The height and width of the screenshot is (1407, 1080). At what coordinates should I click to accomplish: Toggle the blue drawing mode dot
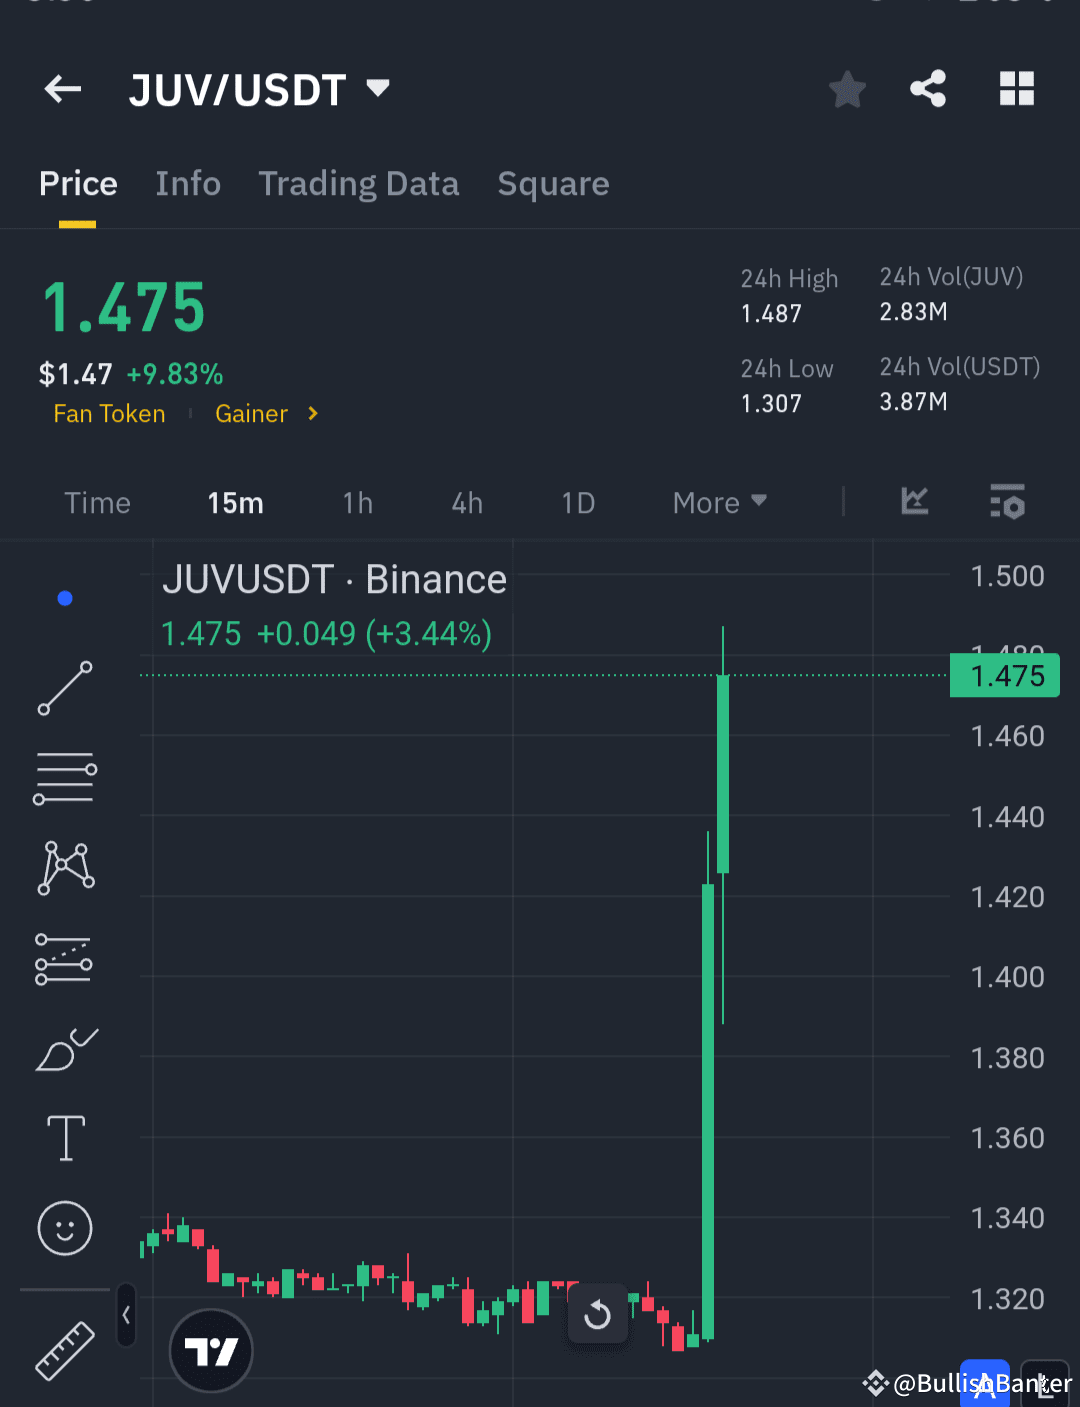pos(65,598)
